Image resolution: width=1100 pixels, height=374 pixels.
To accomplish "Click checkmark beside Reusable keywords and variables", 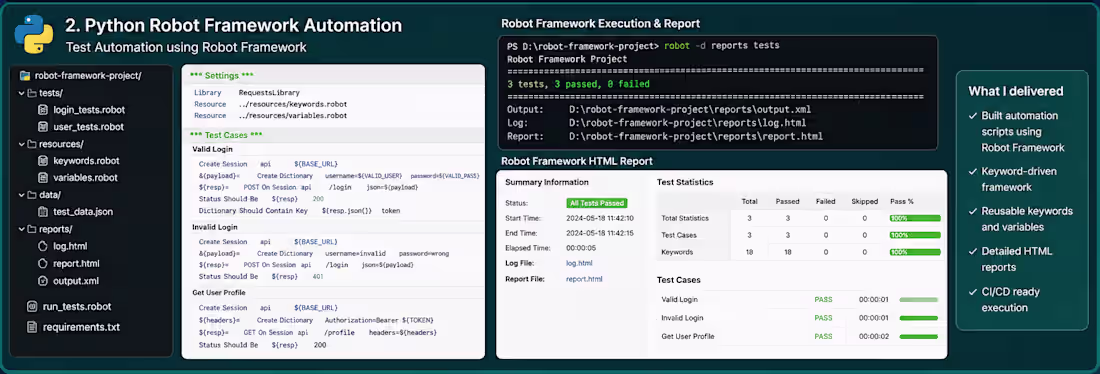I will tap(972, 211).
